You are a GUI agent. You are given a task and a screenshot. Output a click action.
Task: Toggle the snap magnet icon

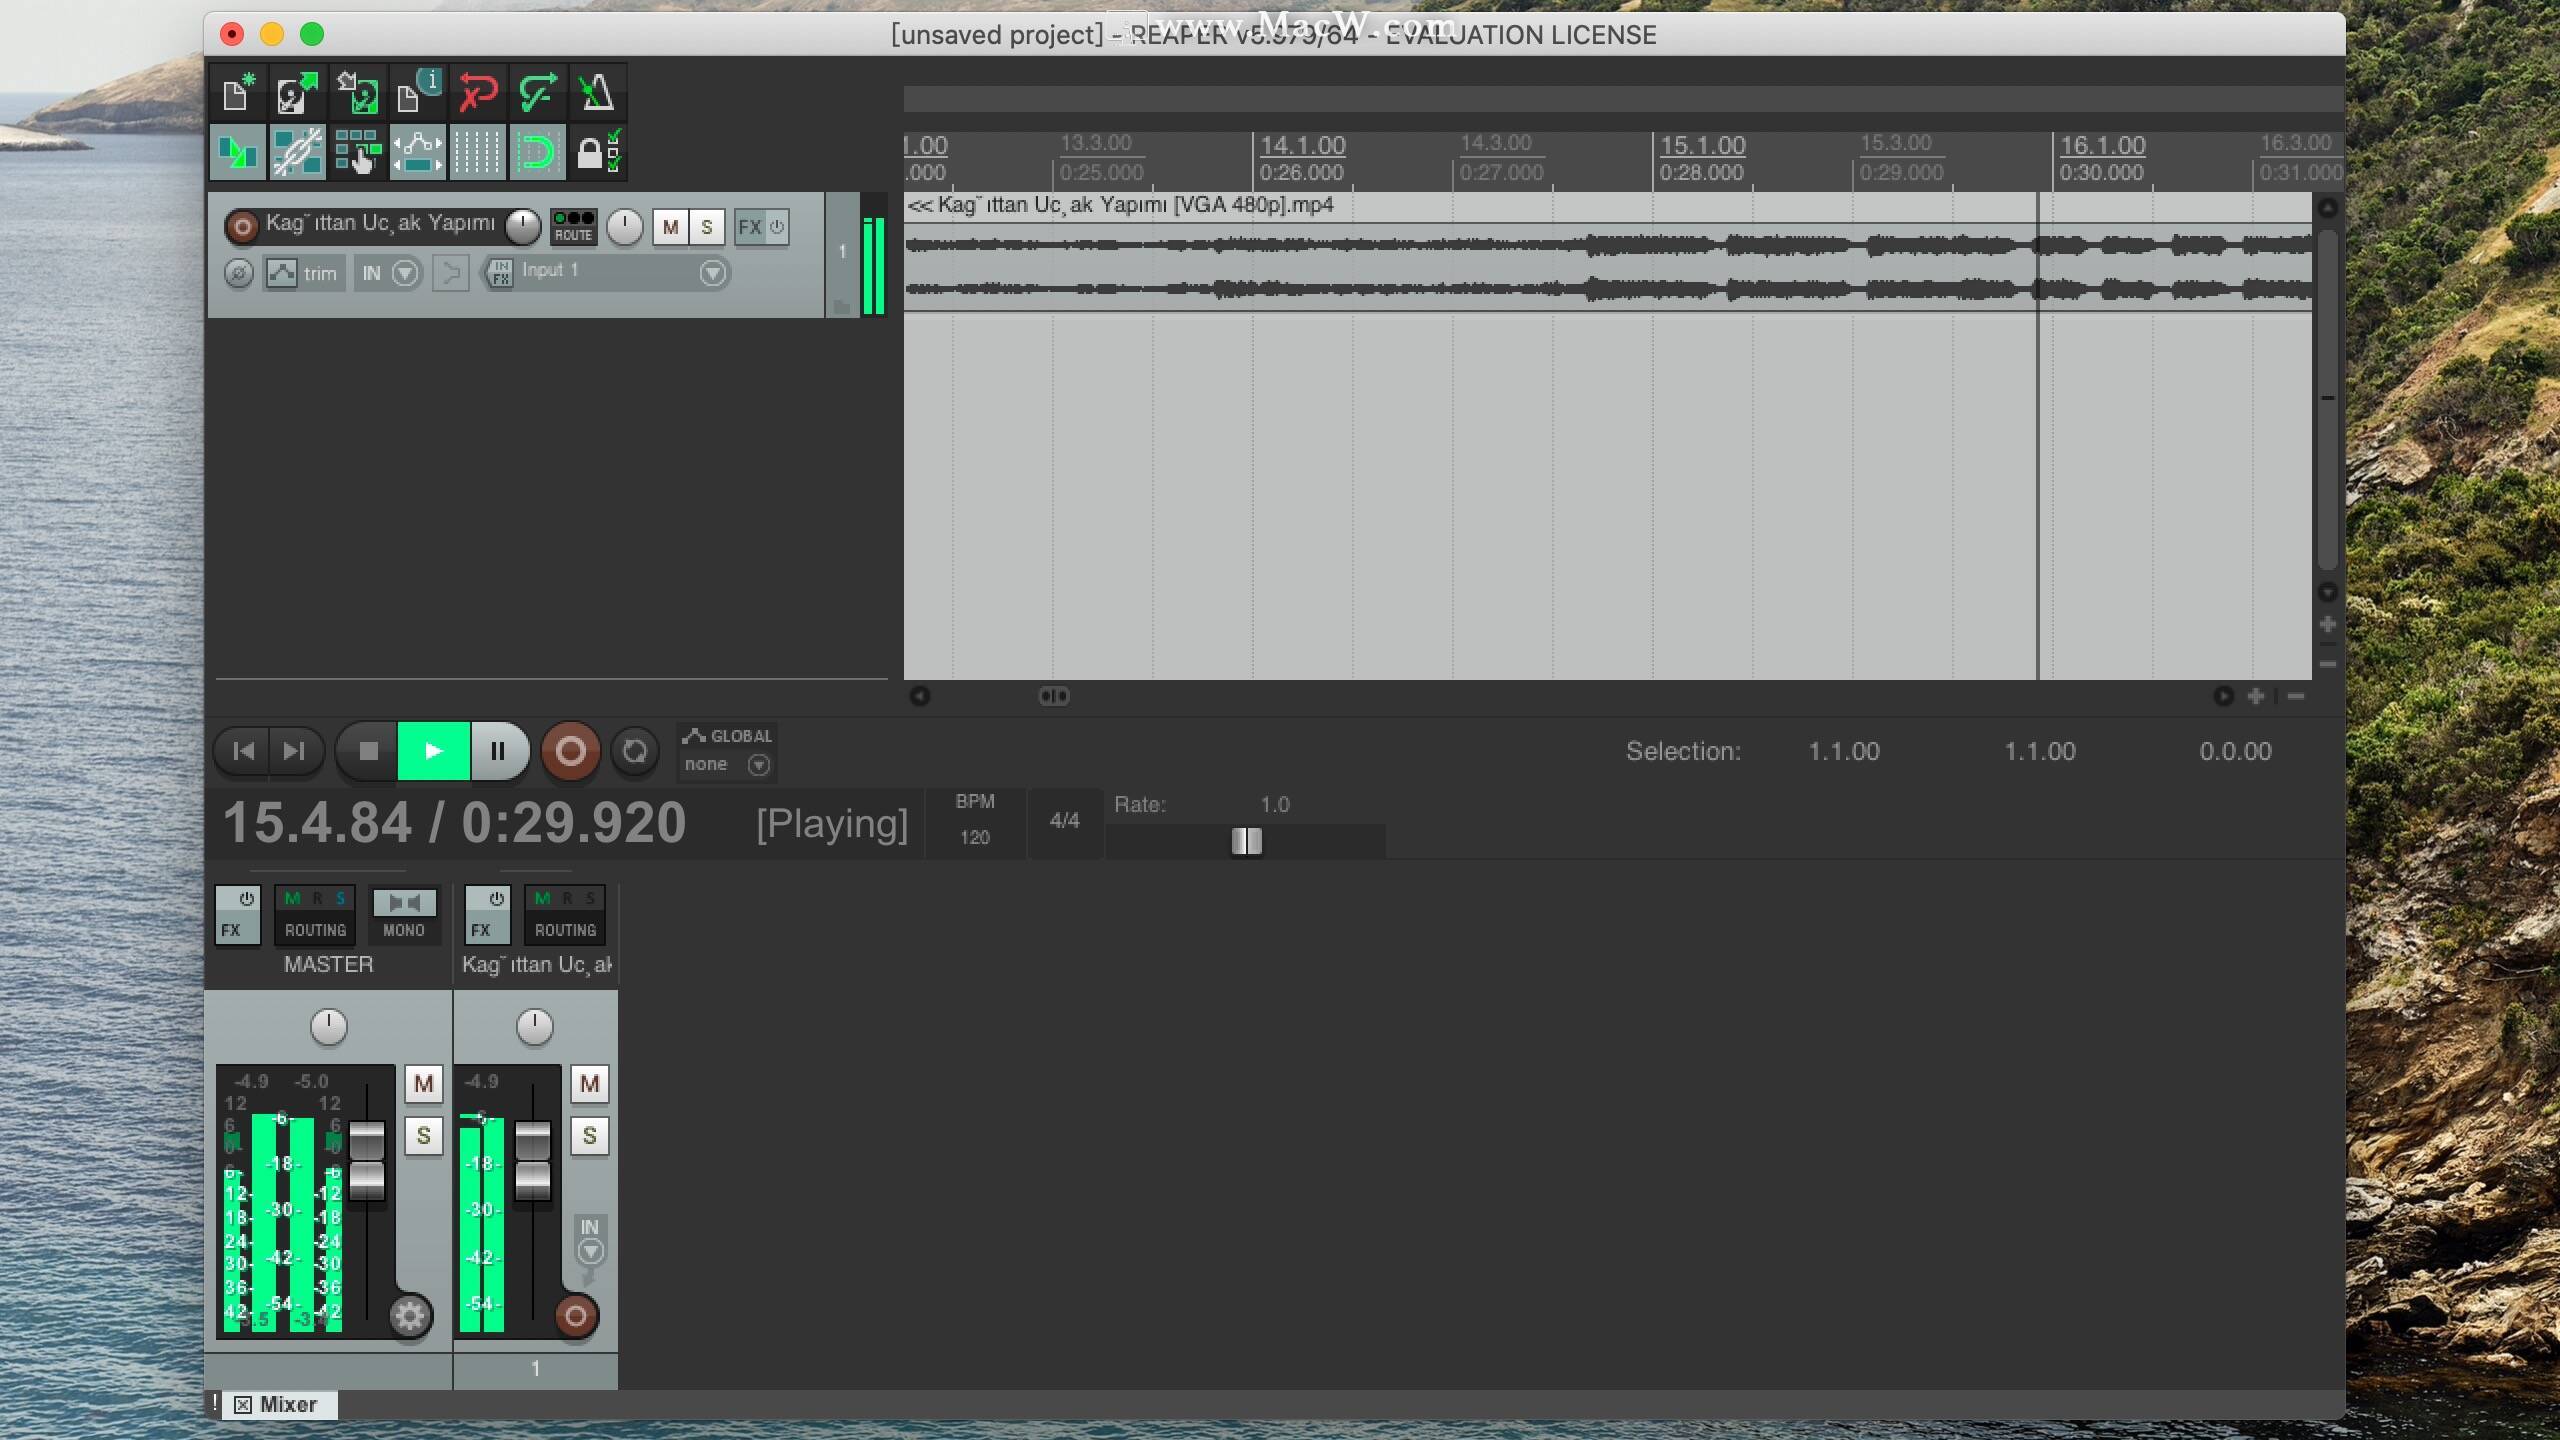coord(537,153)
